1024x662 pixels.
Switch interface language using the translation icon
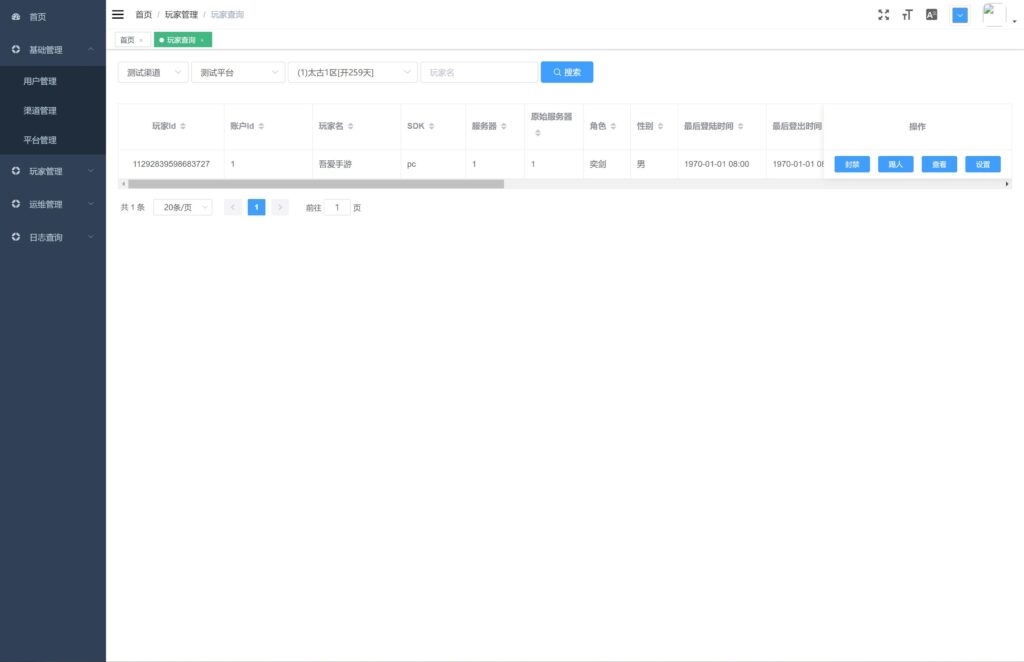click(x=931, y=14)
